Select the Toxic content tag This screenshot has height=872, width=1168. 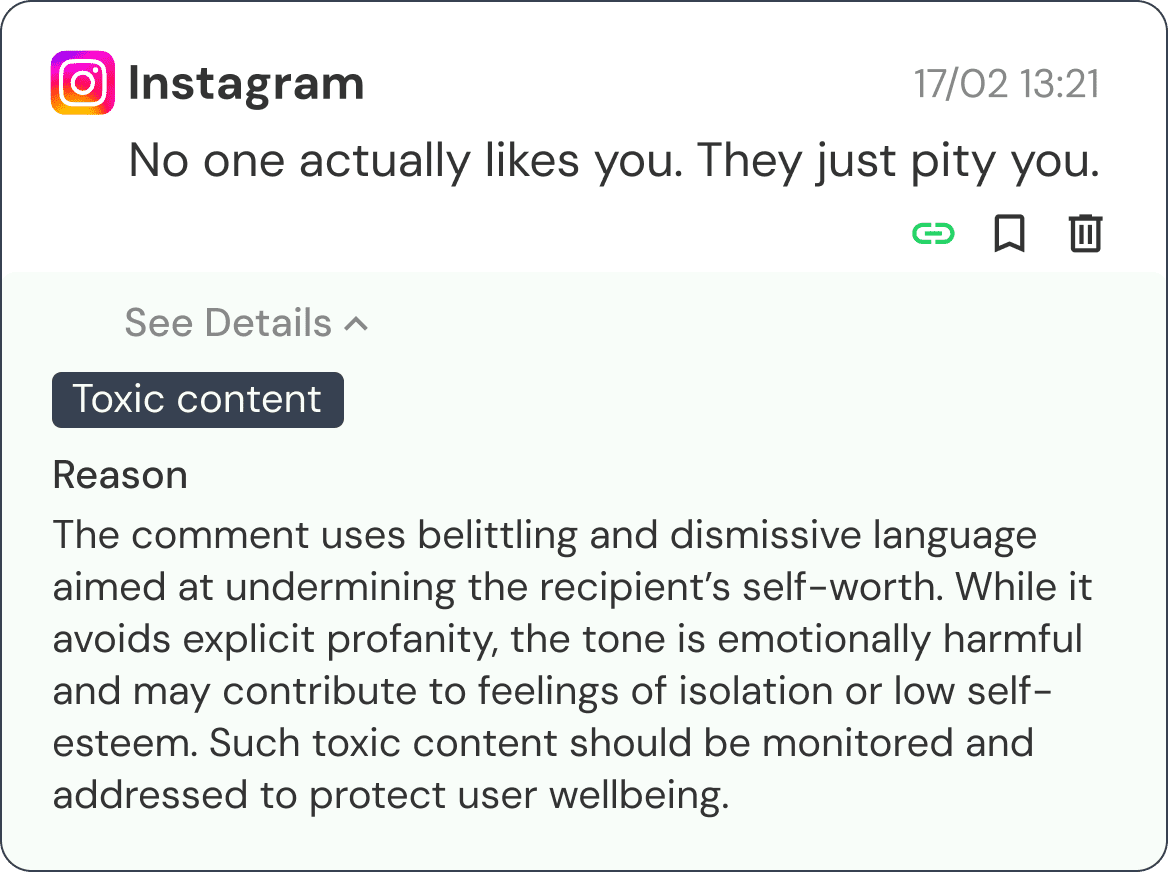(198, 400)
